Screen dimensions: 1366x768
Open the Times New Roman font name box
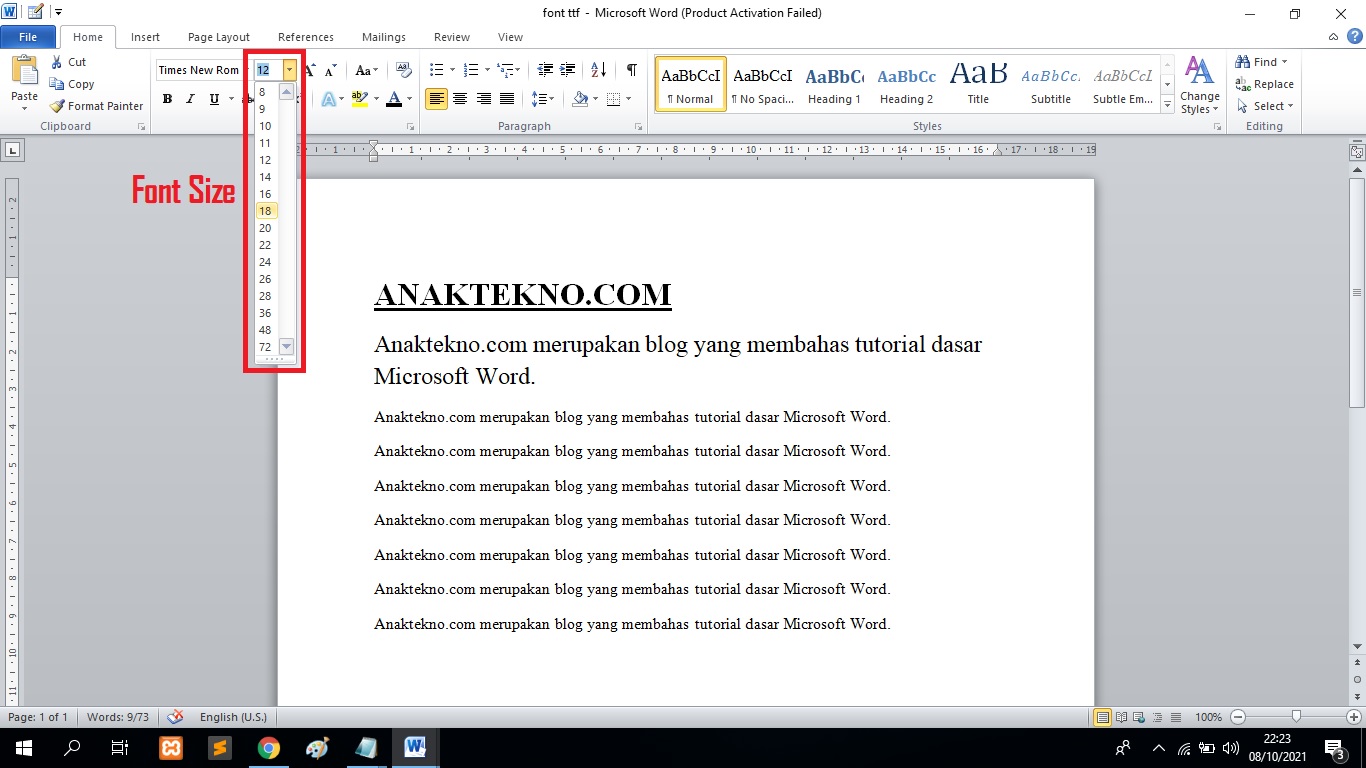200,70
